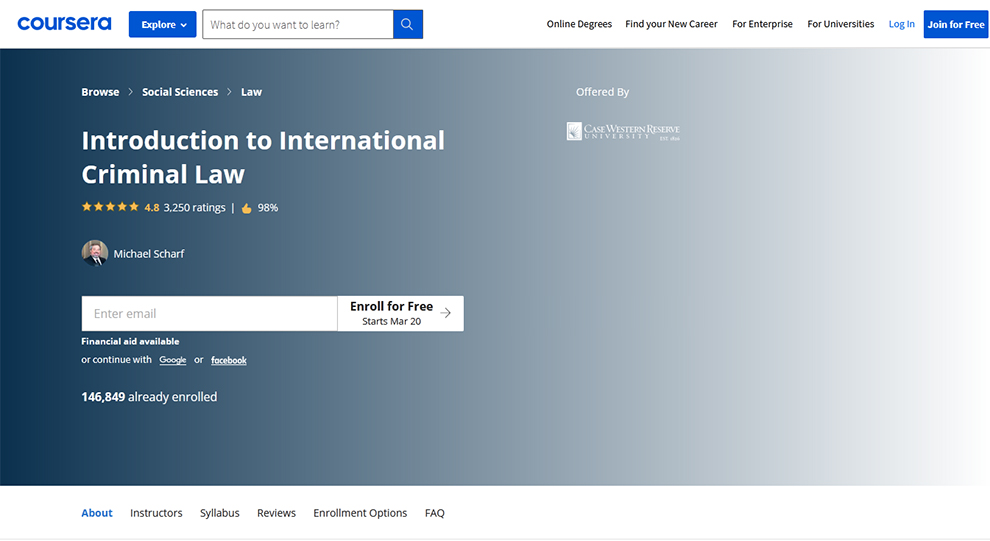Select the Reviews tab
This screenshot has height=541, width=990.
tap(276, 513)
